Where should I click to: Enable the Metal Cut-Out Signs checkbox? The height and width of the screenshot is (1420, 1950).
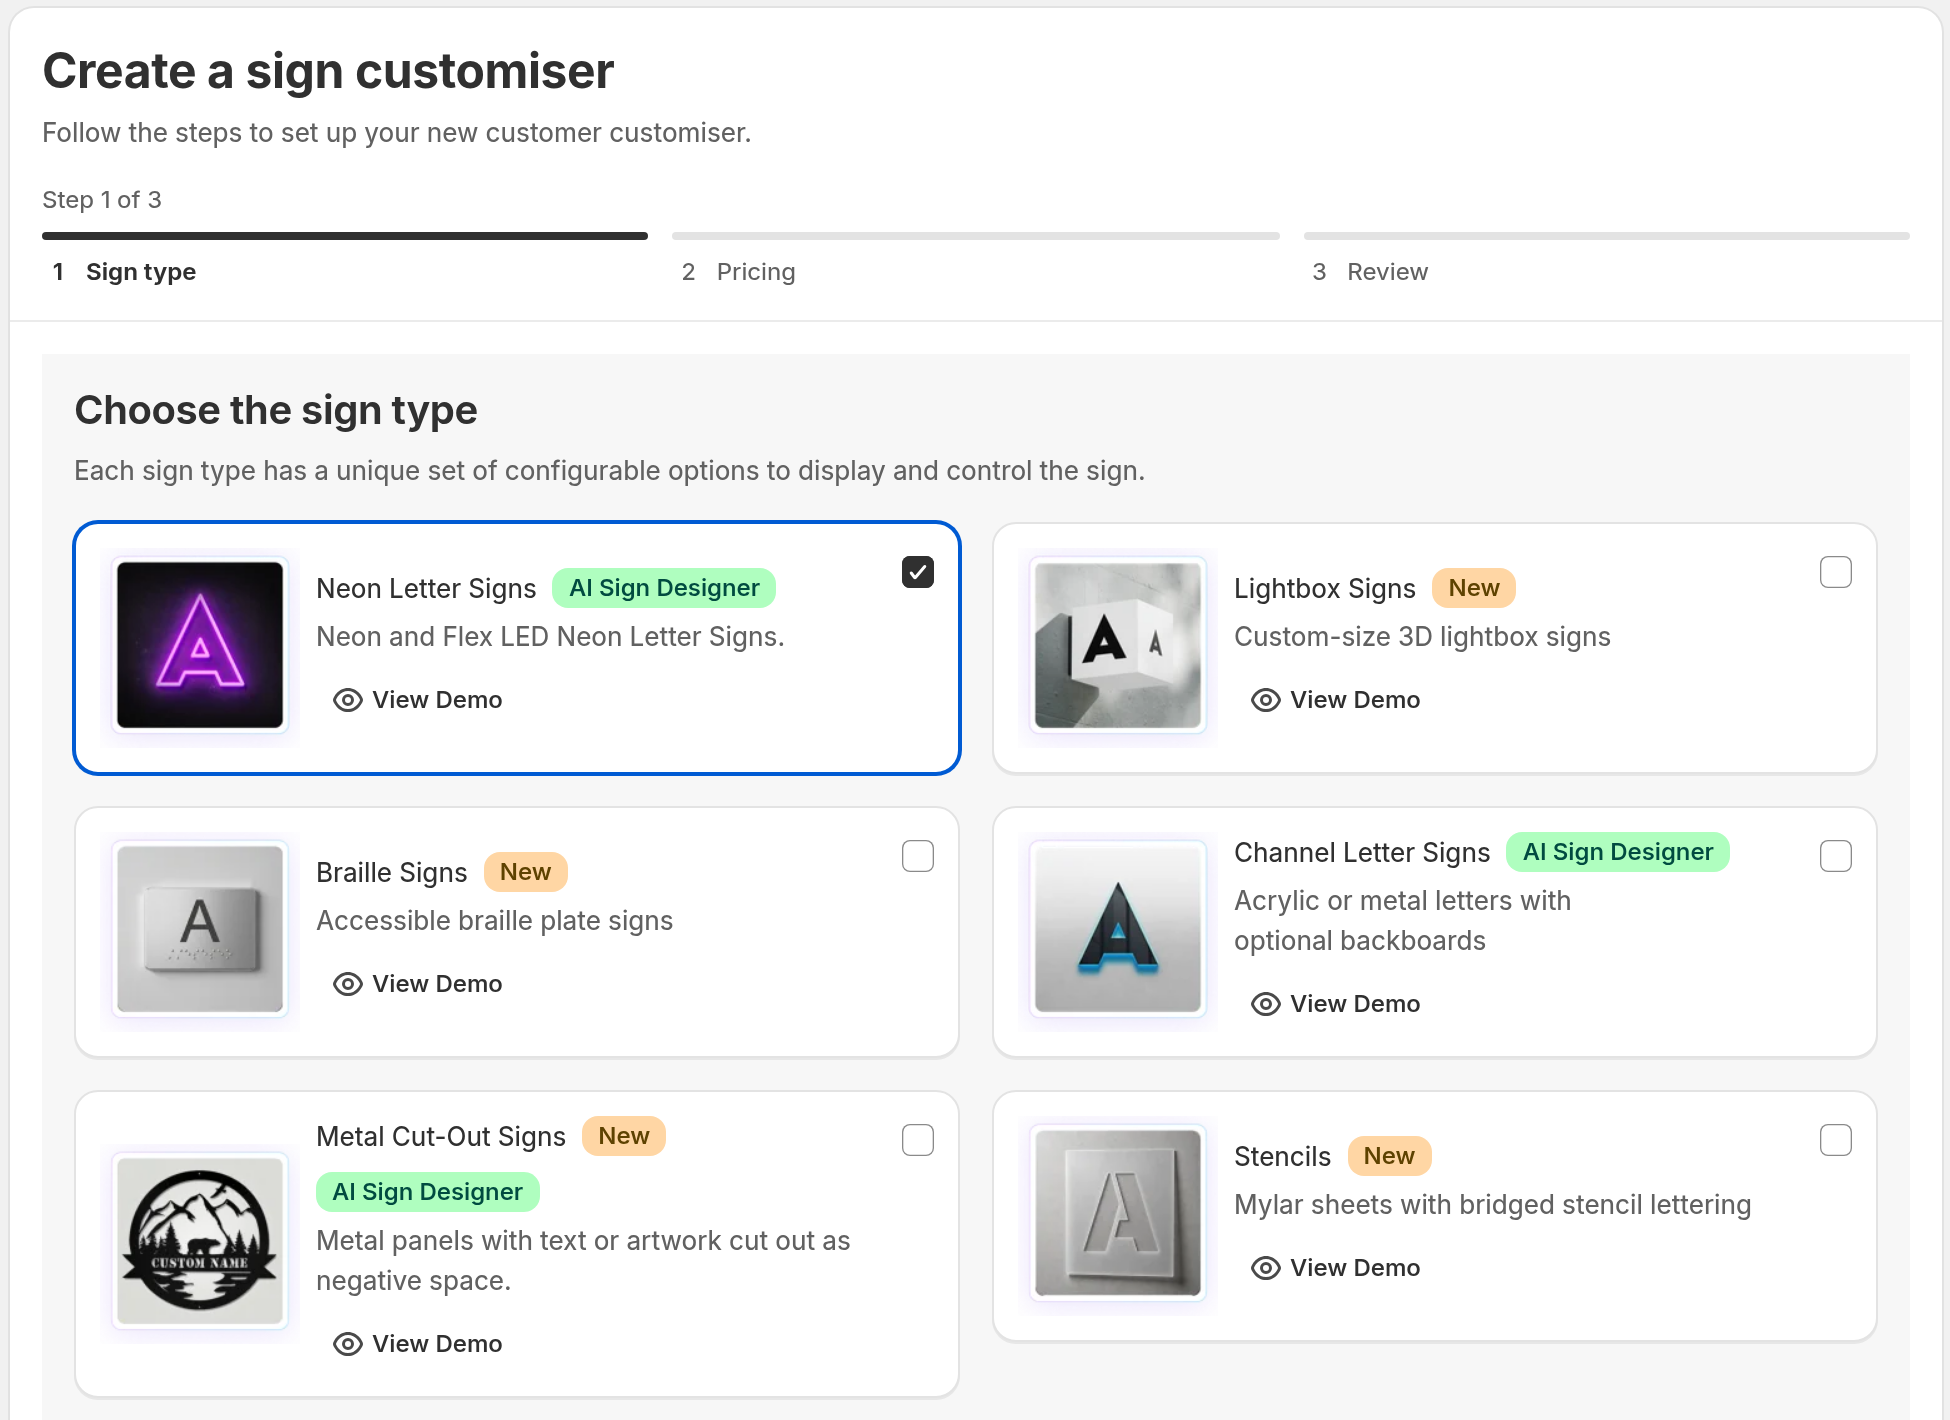[x=917, y=1140]
